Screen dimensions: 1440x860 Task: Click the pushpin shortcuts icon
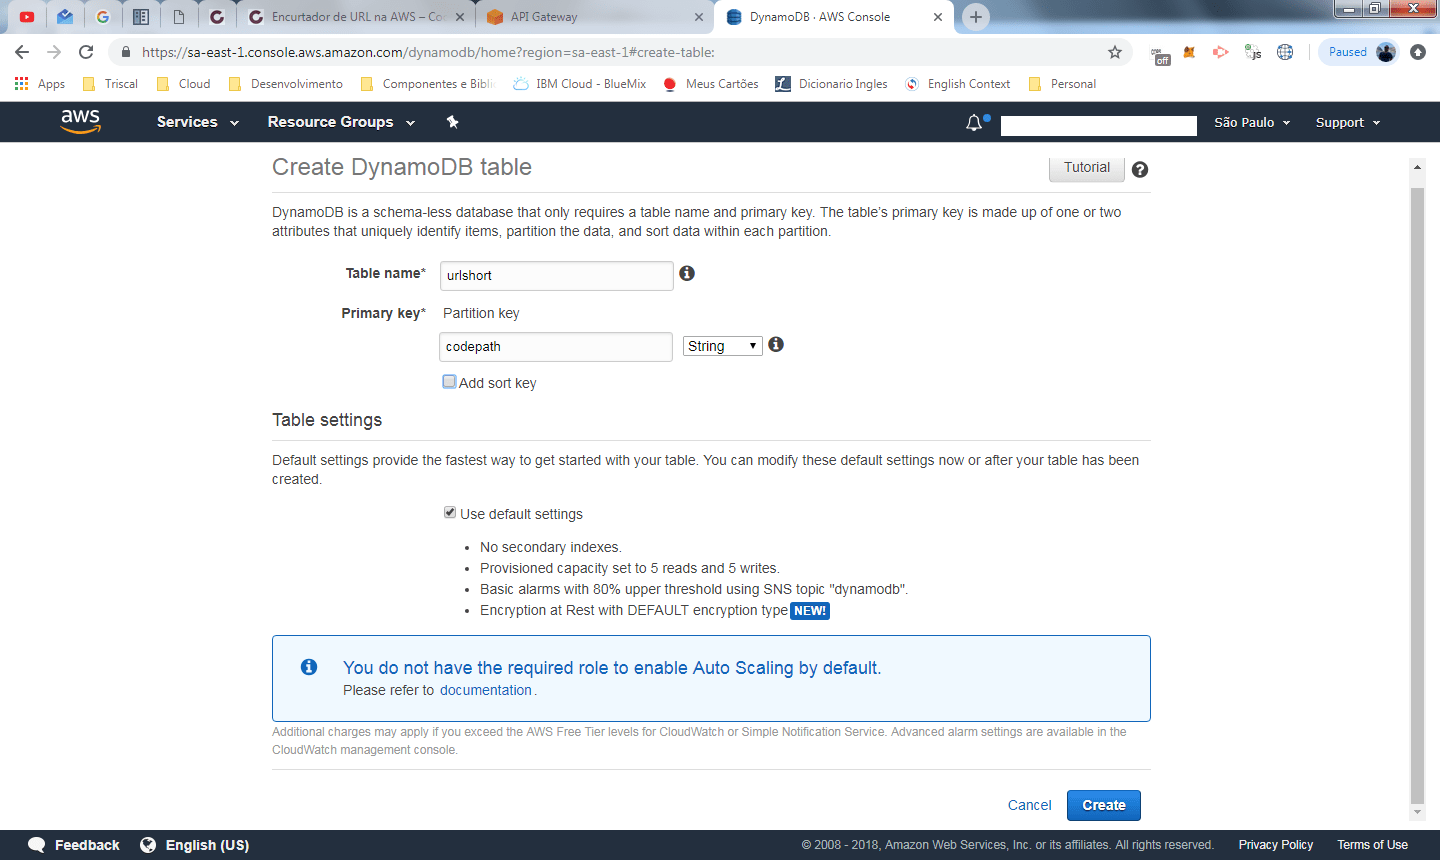coord(452,122)
